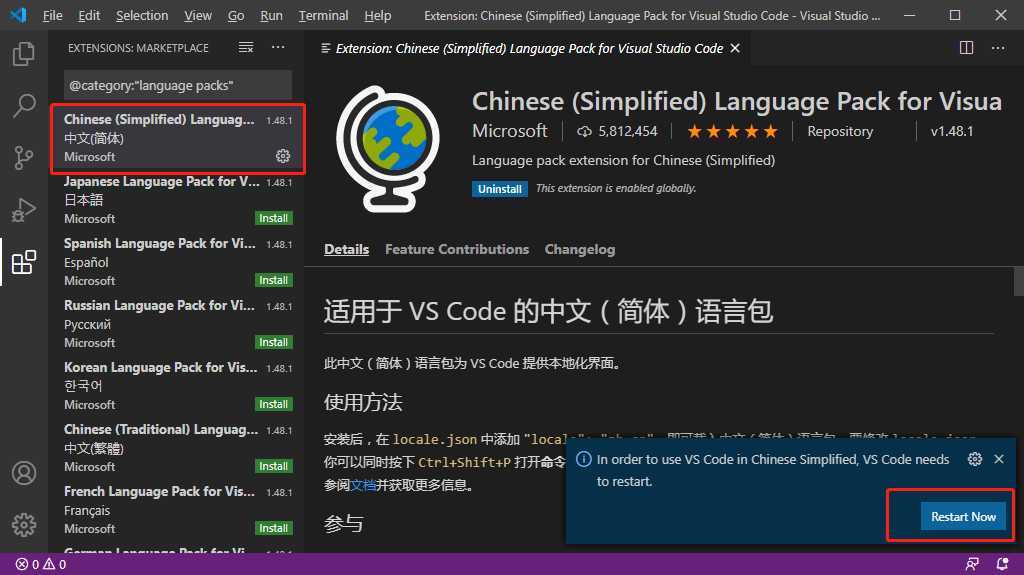Open the File menu
Screen dimensions: 1024x575
[52, 15]
